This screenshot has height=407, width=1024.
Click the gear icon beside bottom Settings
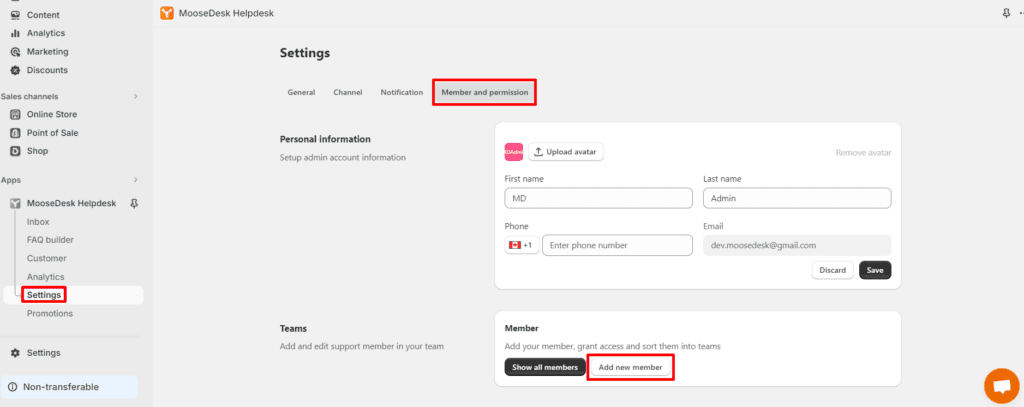(x=15, y=353)
